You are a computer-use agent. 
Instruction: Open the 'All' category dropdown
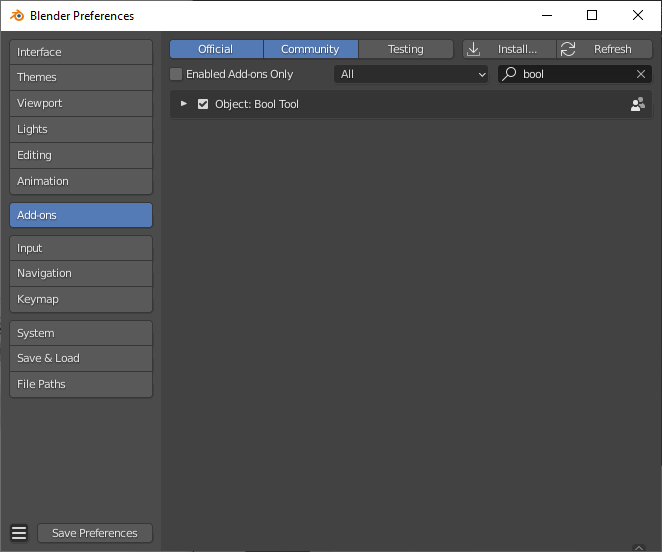[411, 74]
